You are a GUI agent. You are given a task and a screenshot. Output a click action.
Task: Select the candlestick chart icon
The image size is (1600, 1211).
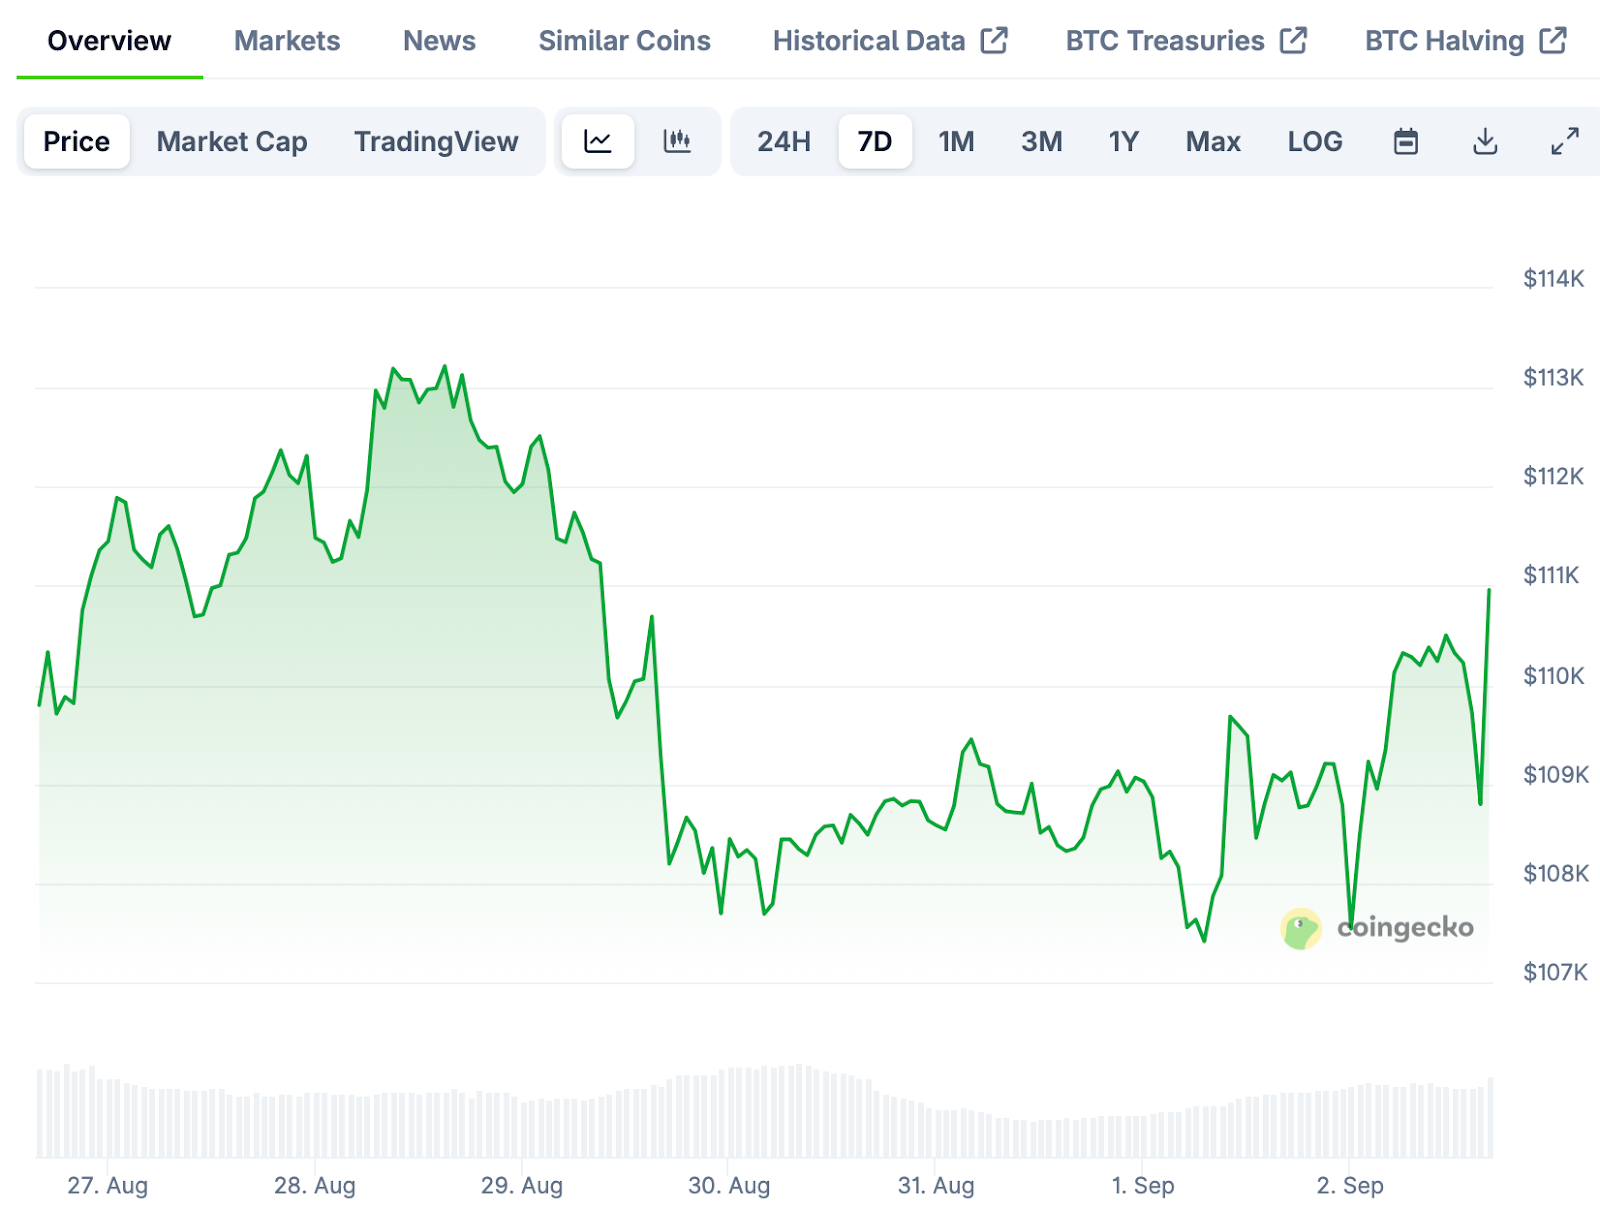tap(678, 141)
